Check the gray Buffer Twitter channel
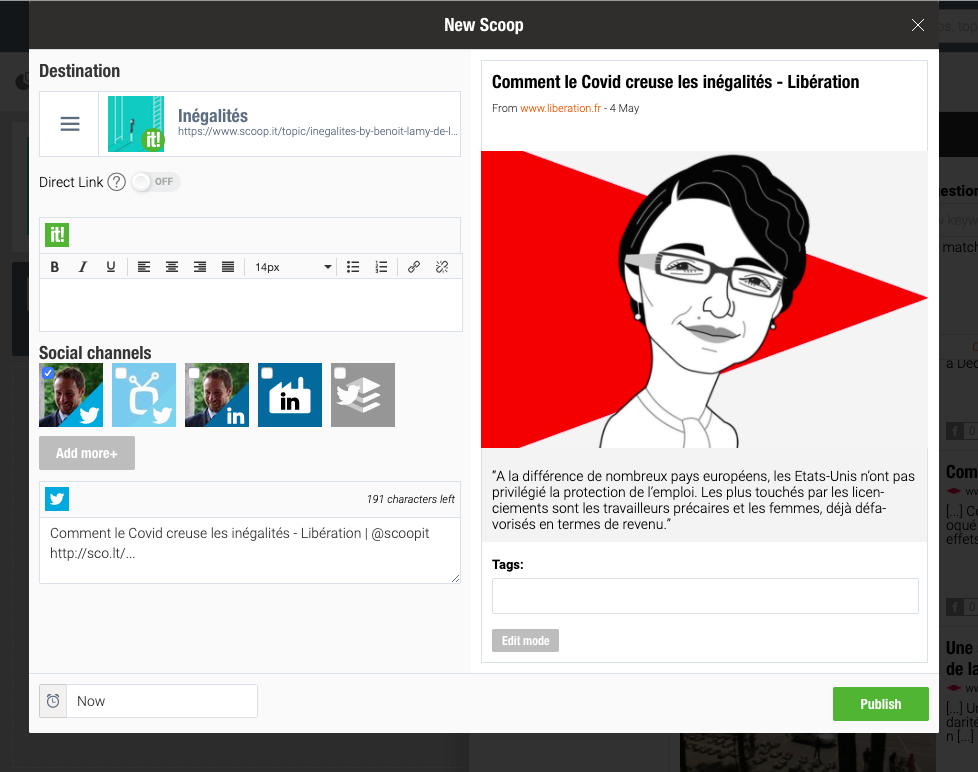This screenshot has height=772, width=978. (x=340, y=373)
